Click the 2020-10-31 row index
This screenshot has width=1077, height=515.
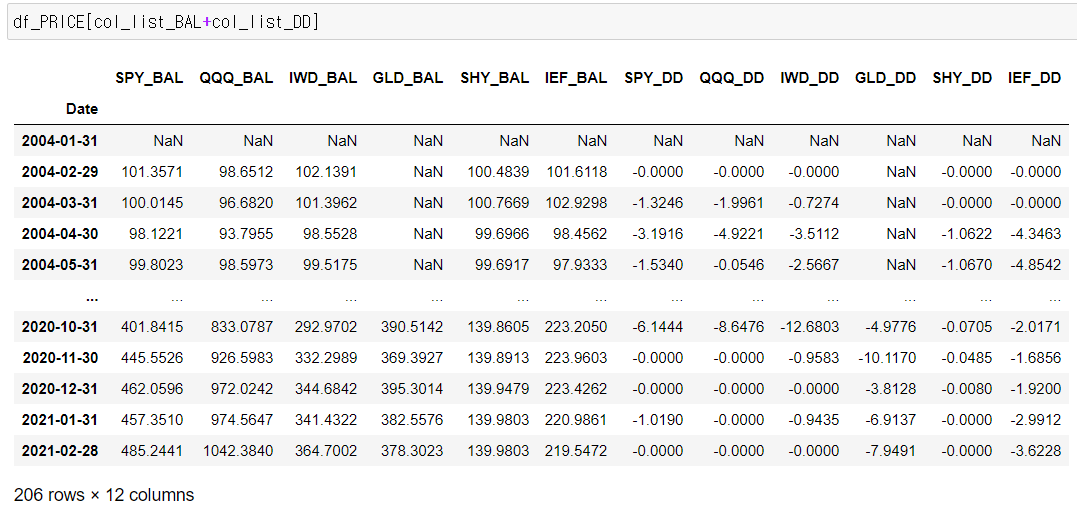tap(60, 327)
